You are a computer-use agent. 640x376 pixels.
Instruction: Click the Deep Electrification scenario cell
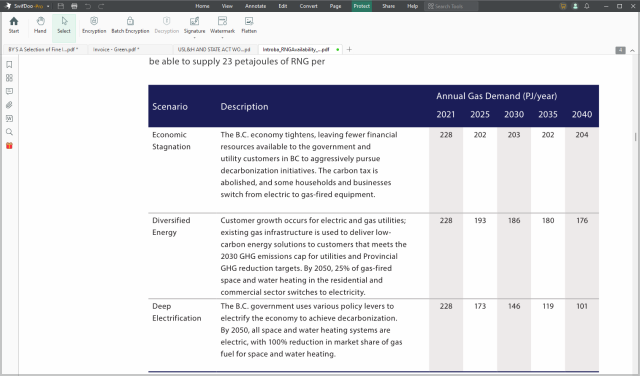[x=177, y=312]
